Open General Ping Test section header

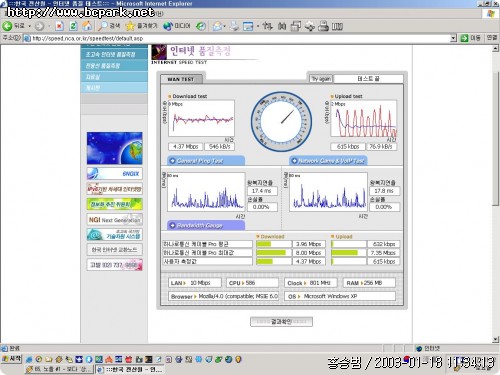point(206,161)
